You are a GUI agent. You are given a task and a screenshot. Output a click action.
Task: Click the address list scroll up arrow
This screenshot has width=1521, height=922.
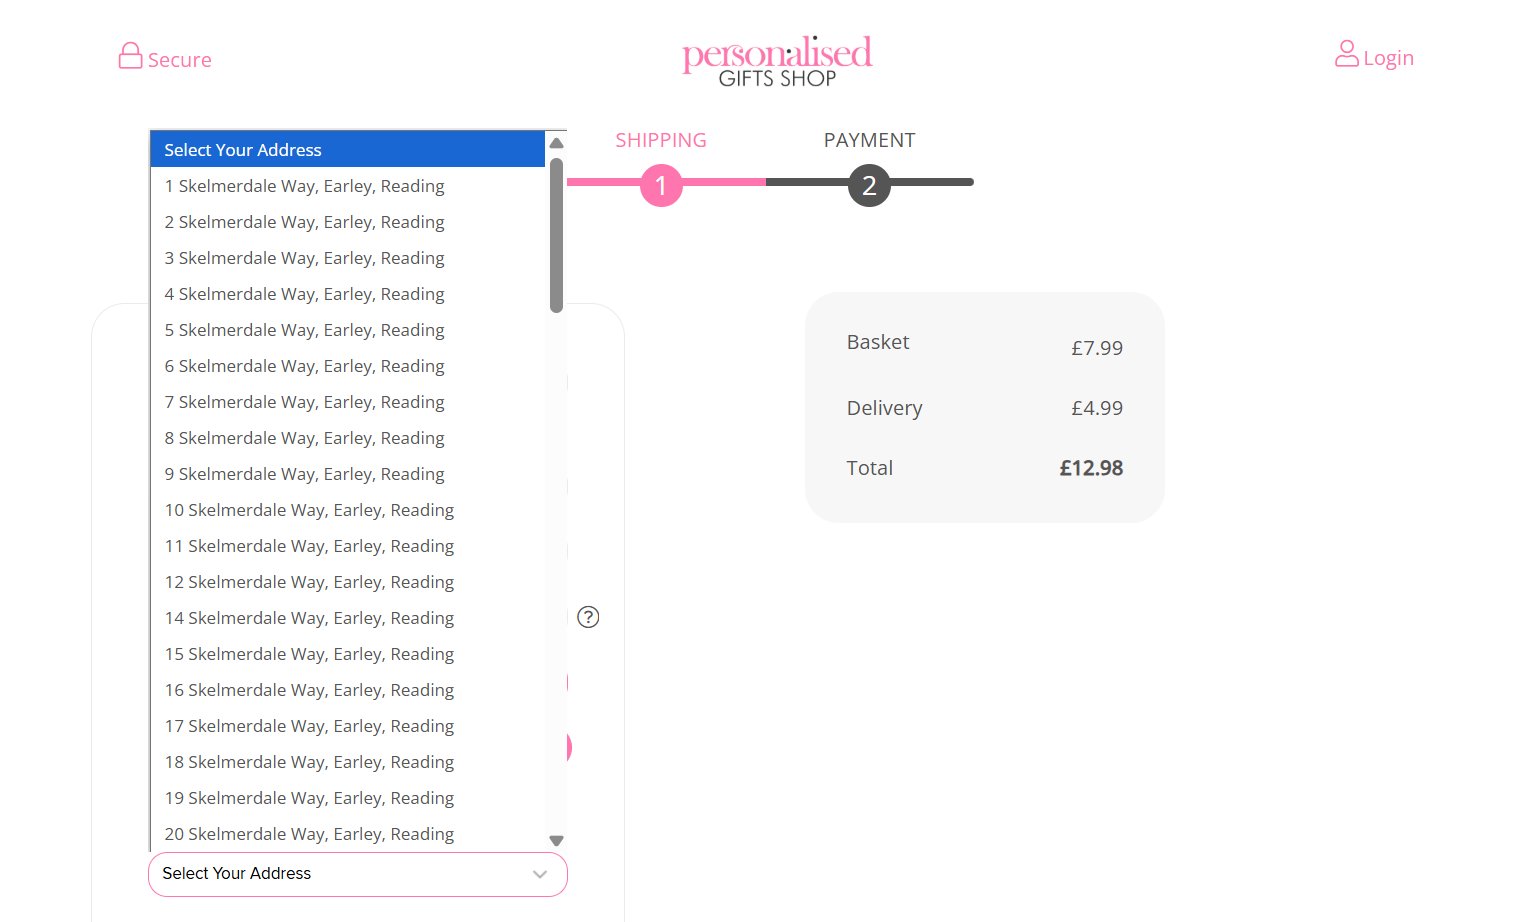click(x=557, y=143)
